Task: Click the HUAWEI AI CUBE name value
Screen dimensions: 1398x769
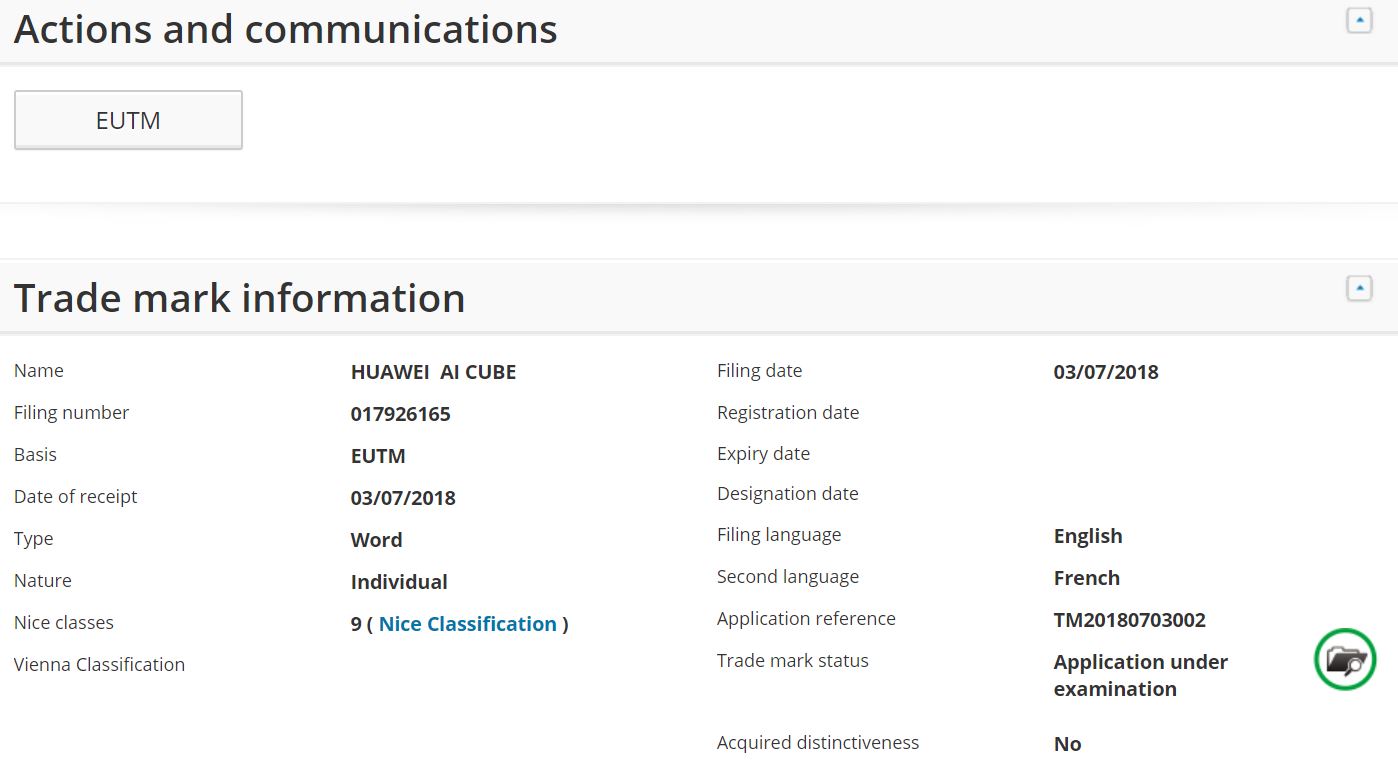Action: point(433,372)
